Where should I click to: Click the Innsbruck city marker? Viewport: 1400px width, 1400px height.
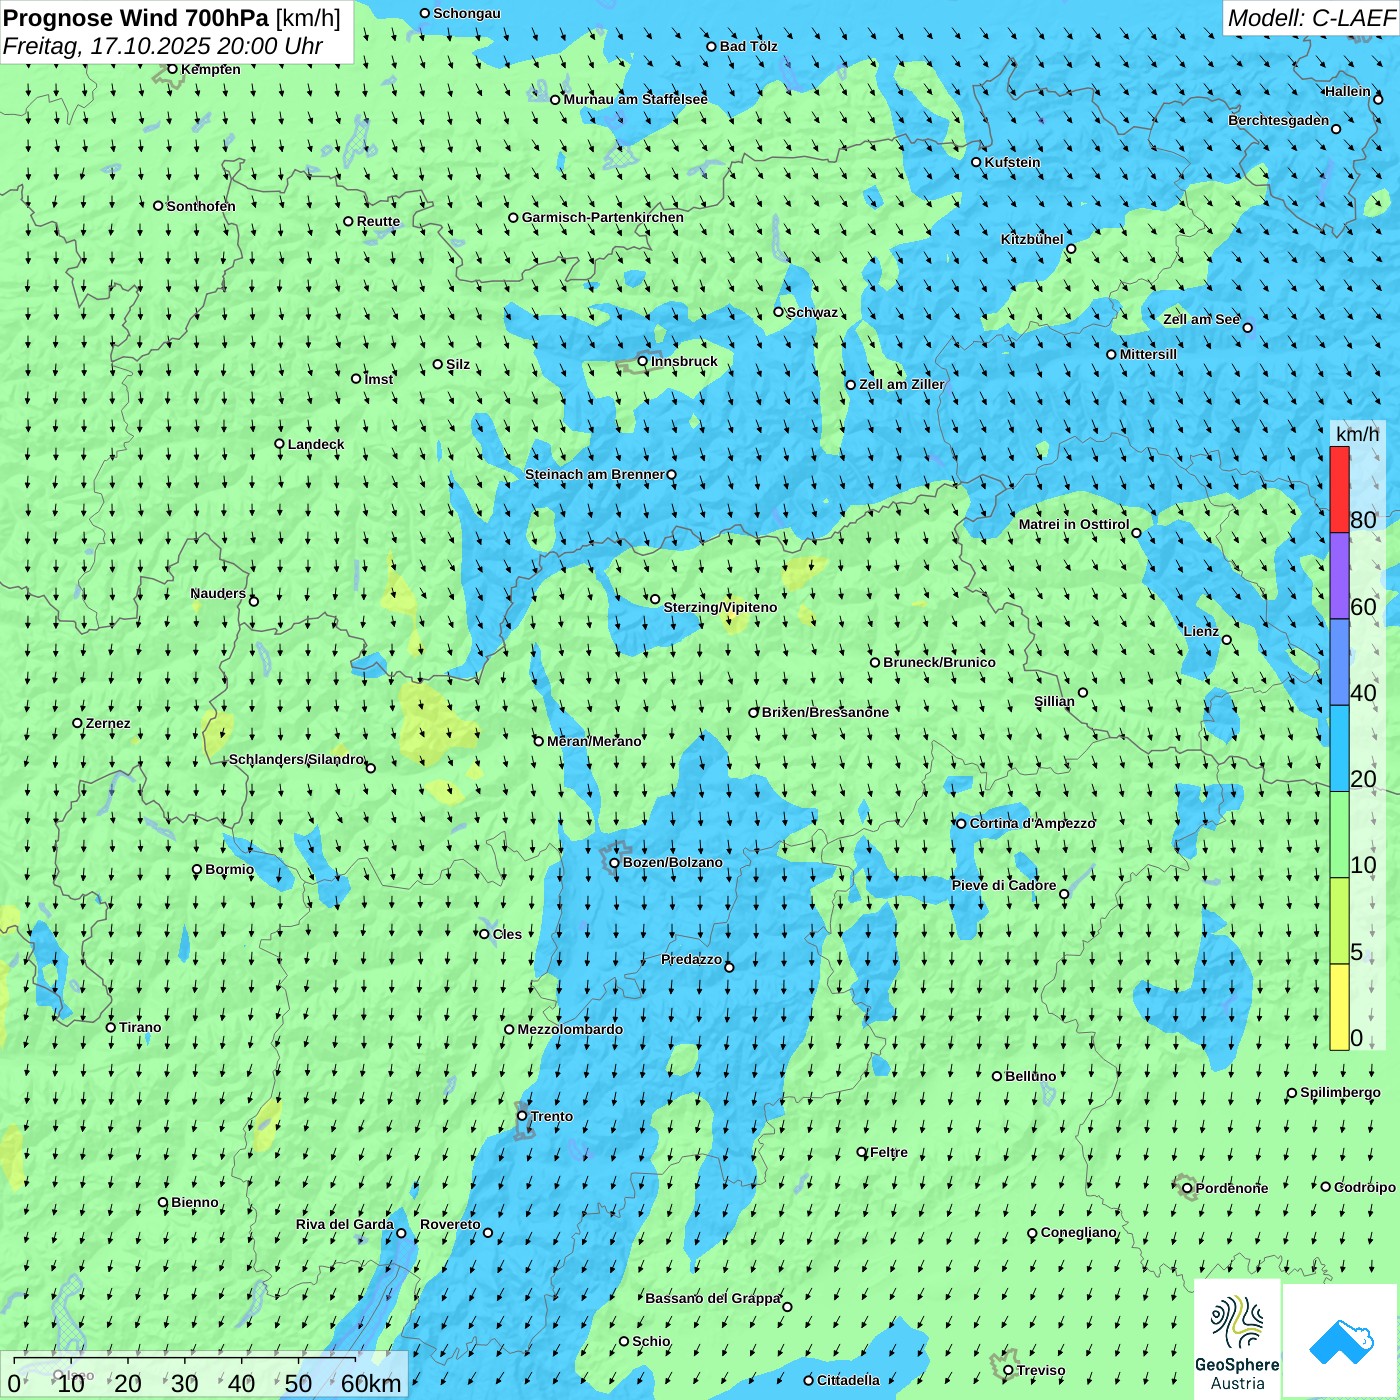tap(643, 361)
